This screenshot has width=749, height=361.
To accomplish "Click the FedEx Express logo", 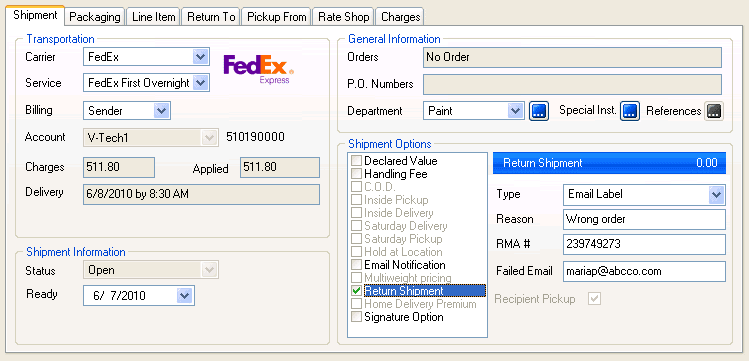I will click(258, 70).
